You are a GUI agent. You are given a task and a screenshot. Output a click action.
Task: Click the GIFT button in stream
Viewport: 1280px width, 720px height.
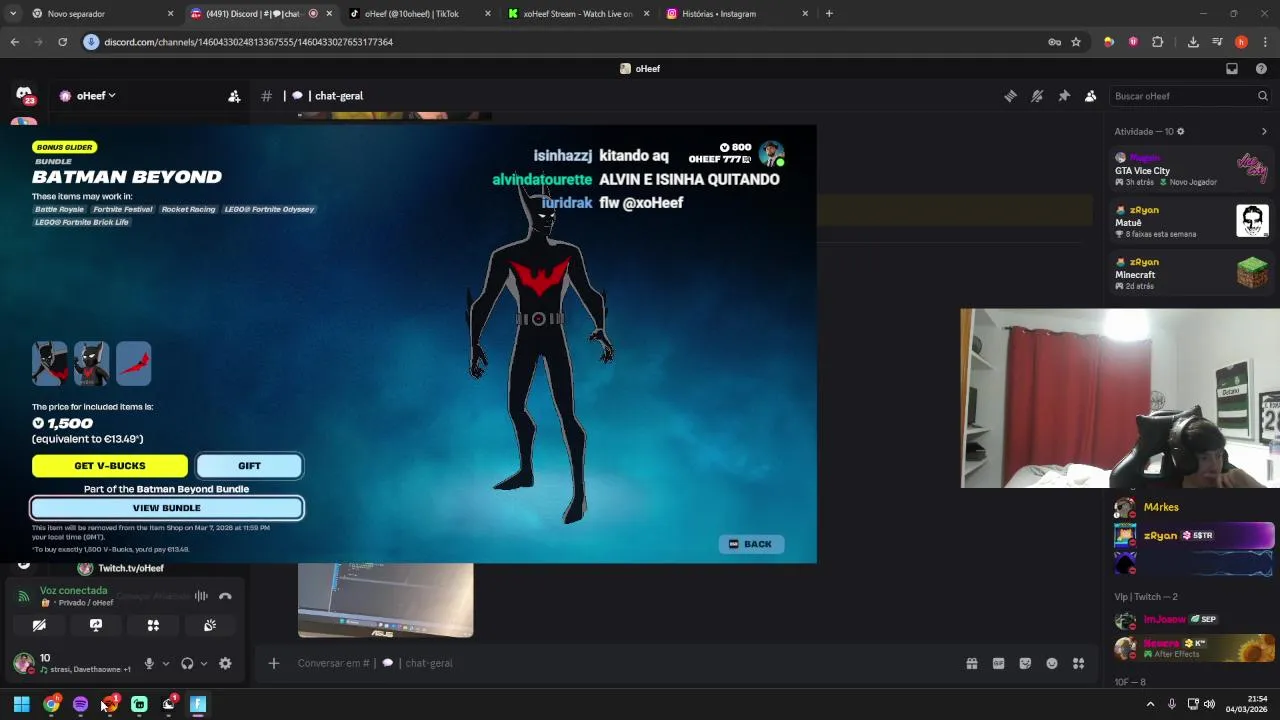[249, 466]
